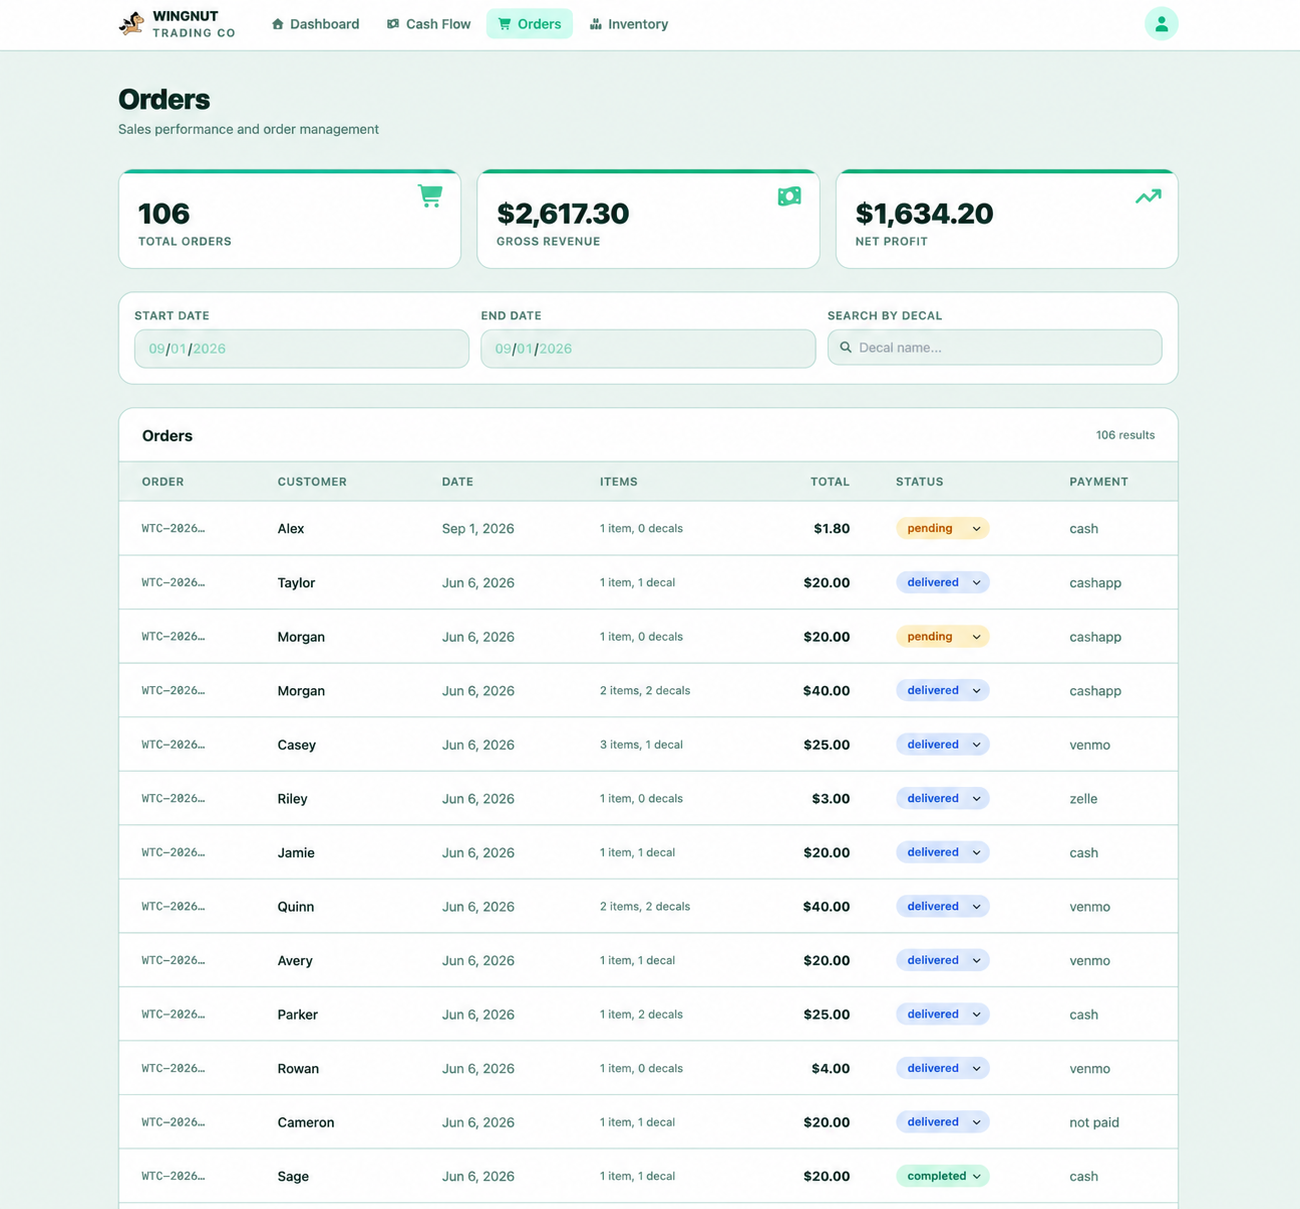Click the $3.00 total in Riley's row
Screen dimensions: 1300x1209
click(831, 799)
